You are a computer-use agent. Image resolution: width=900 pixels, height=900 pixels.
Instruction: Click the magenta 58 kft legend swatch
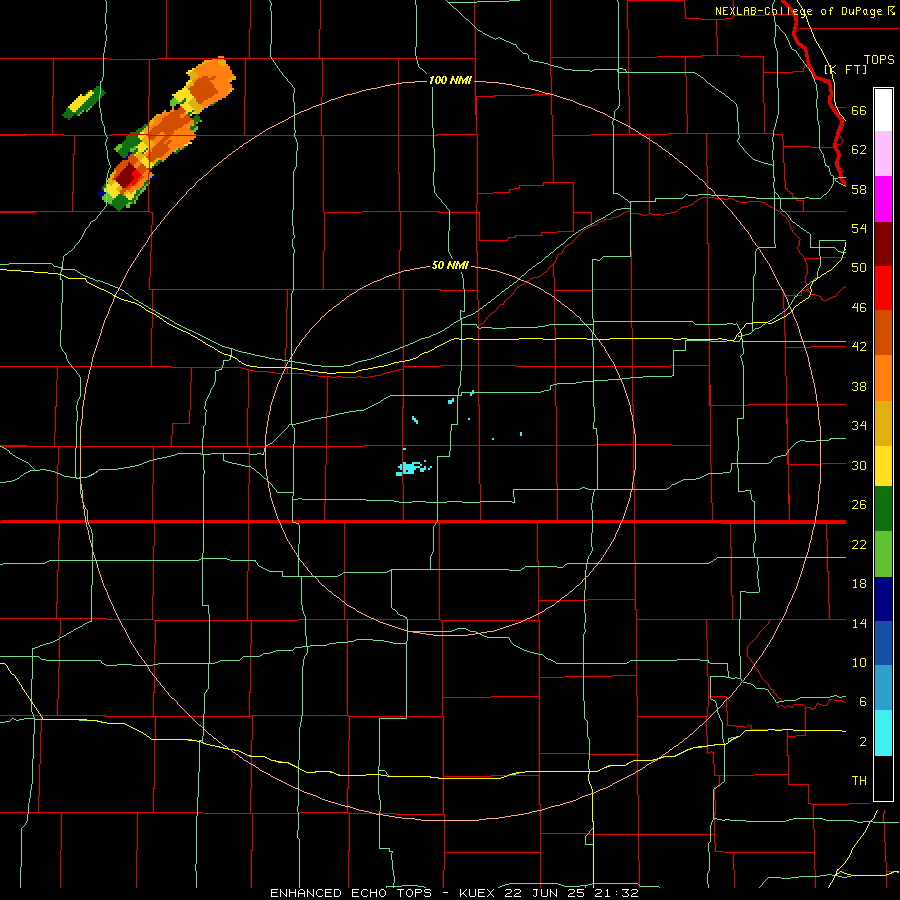883,199
